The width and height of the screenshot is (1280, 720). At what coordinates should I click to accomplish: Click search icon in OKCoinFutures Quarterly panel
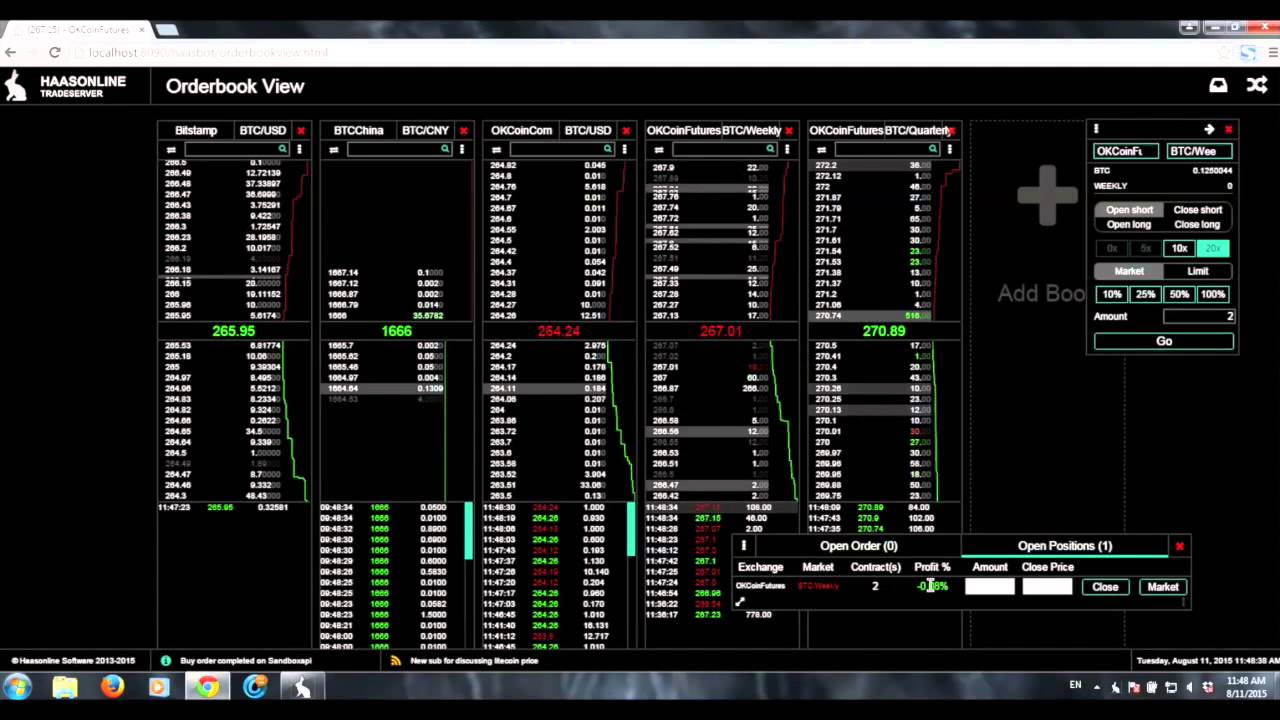(933, 149)
